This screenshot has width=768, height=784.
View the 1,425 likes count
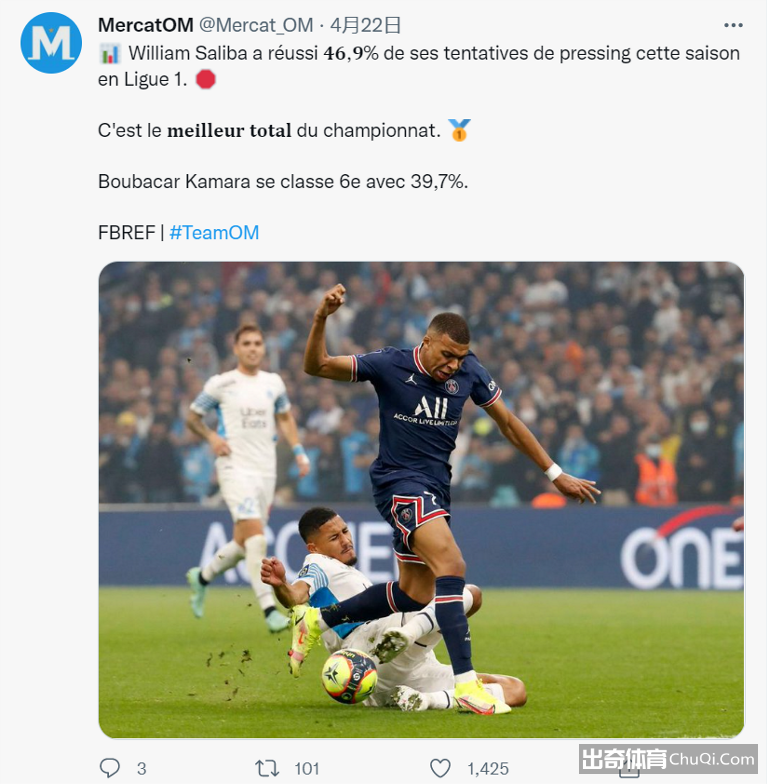(488, 768)
